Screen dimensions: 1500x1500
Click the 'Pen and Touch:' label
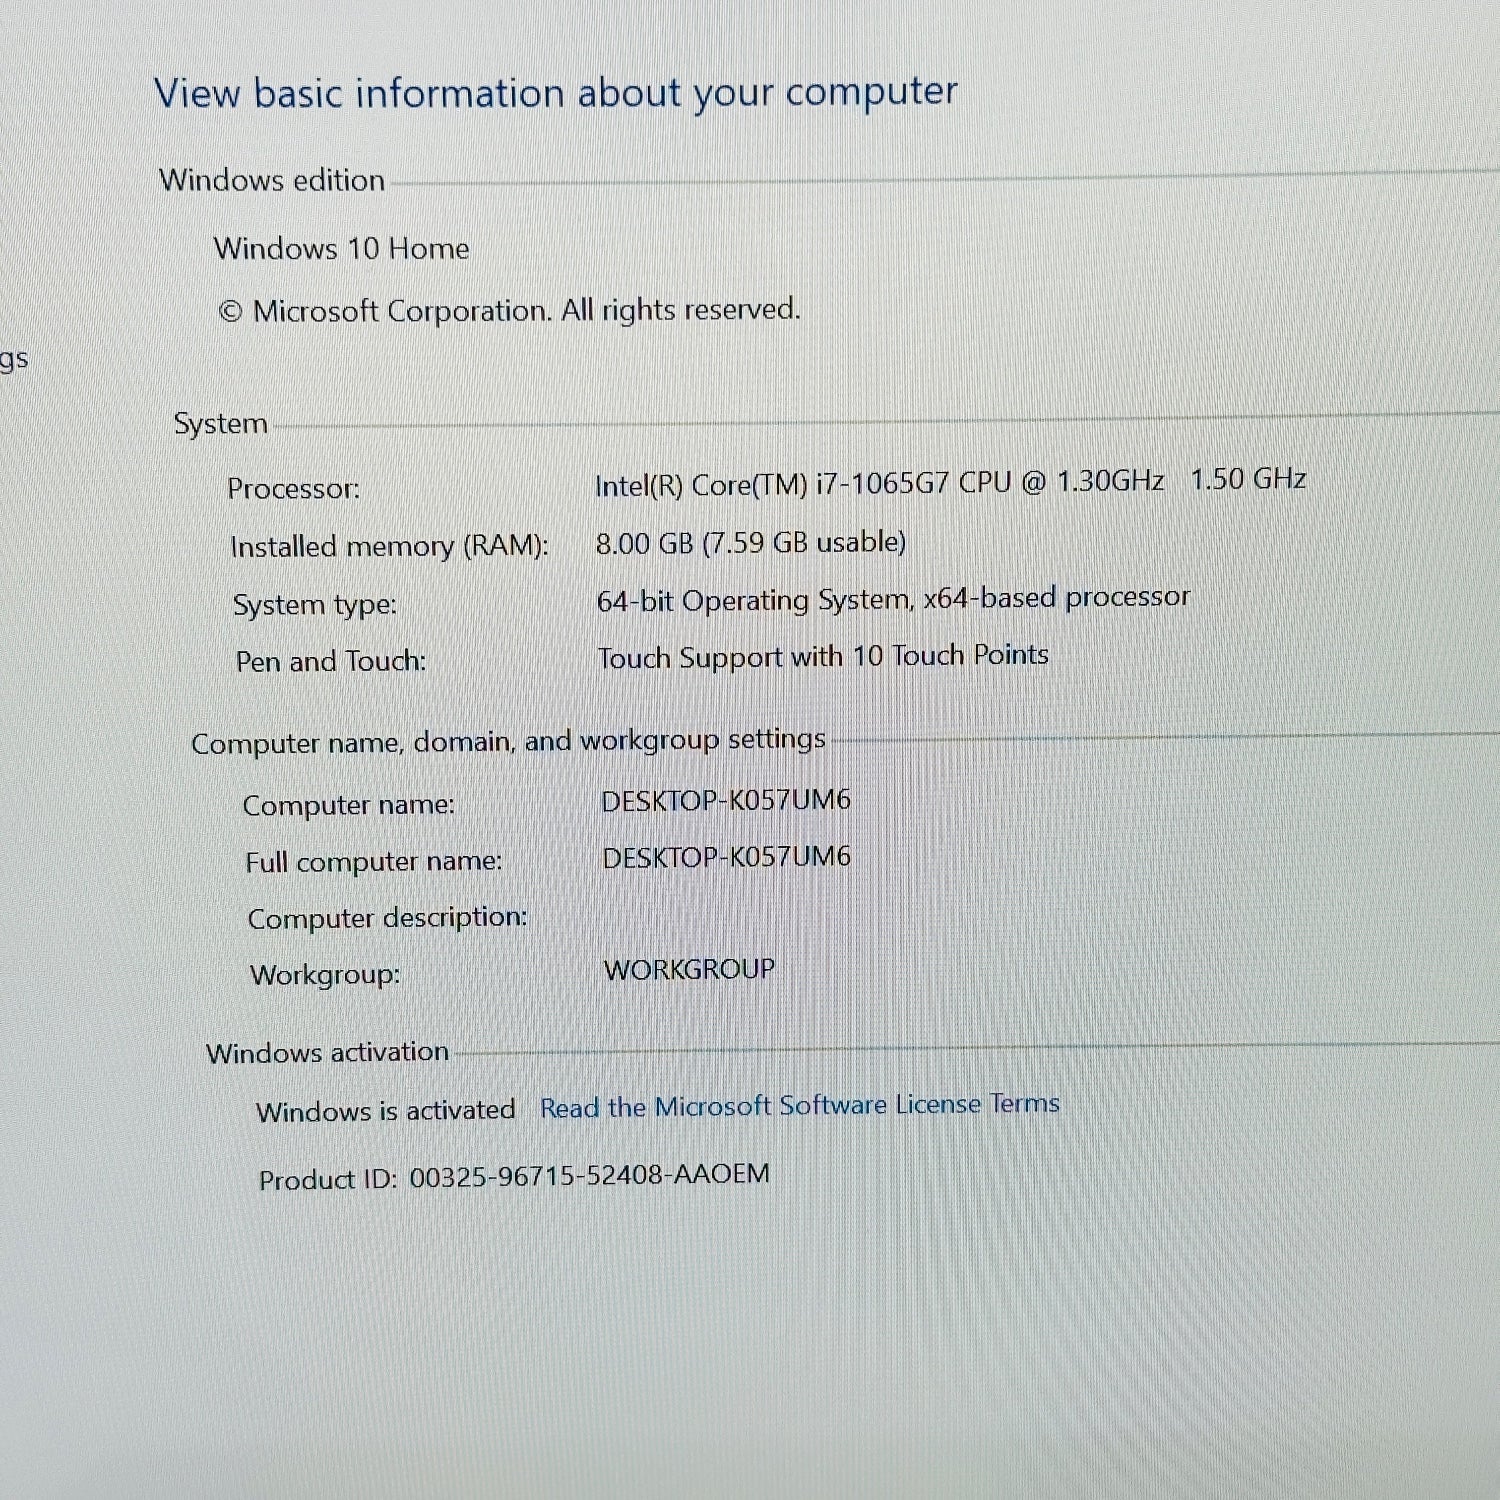coord(330,661)
